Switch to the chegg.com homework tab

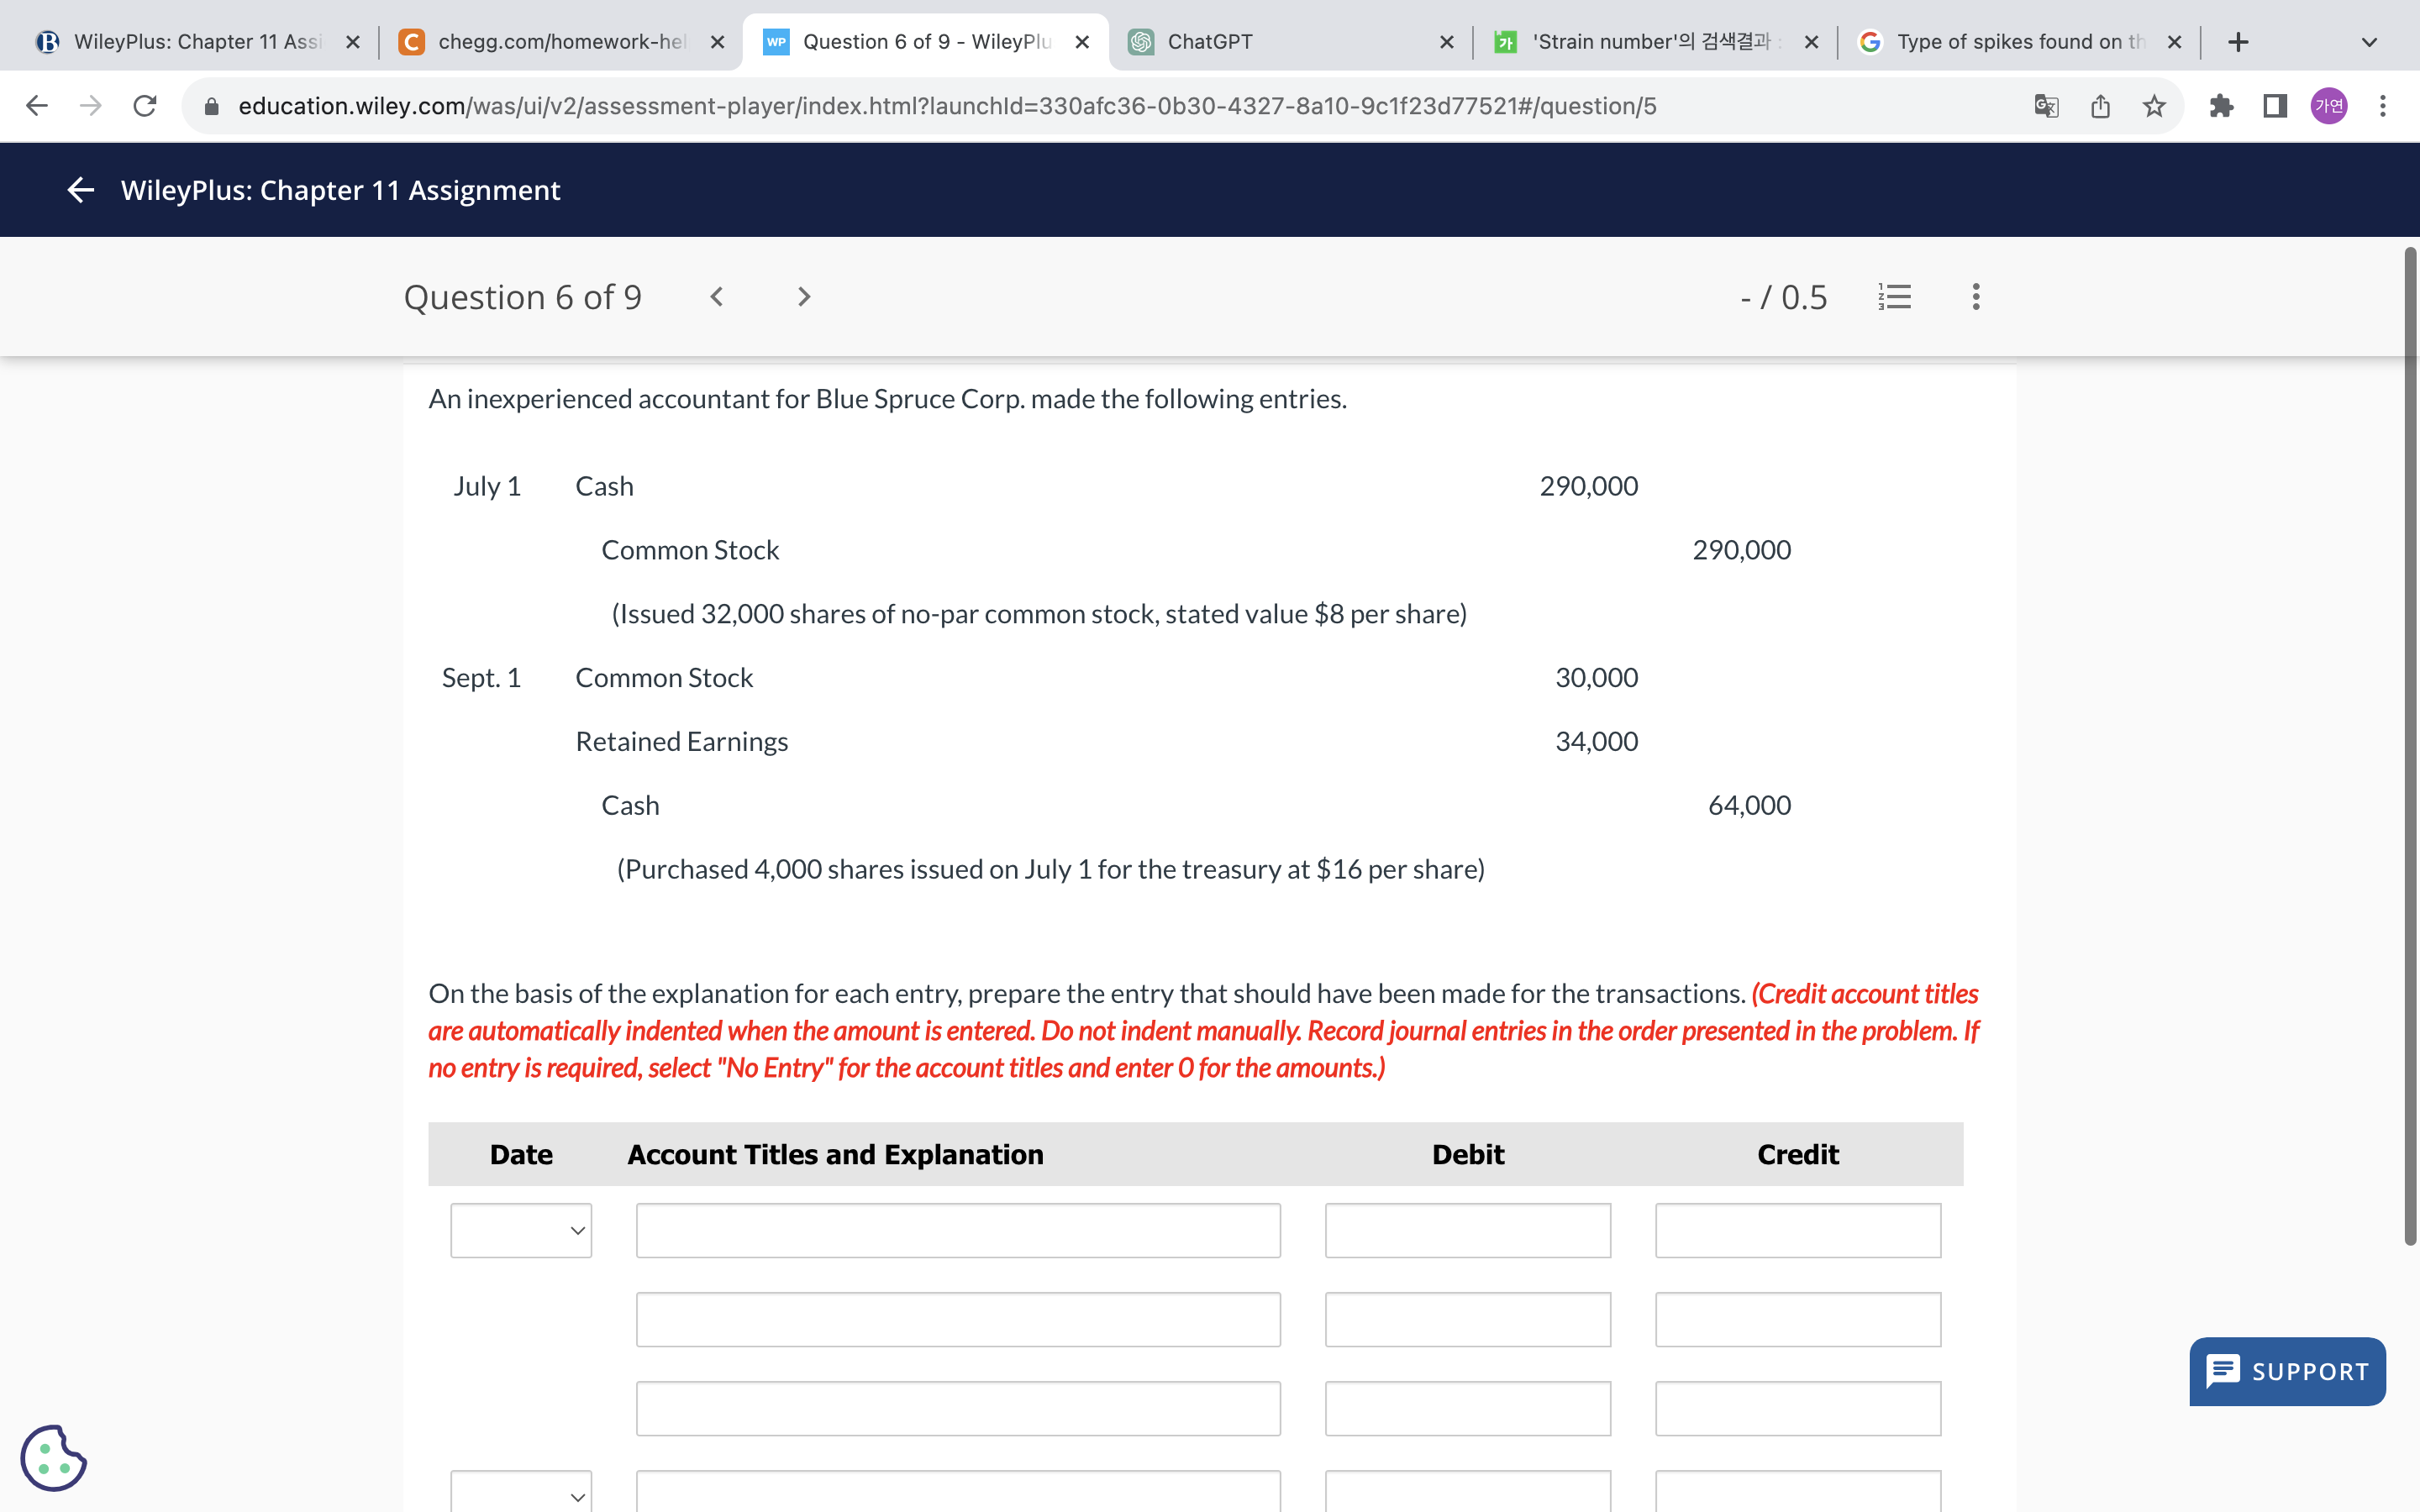click(560, 42)
